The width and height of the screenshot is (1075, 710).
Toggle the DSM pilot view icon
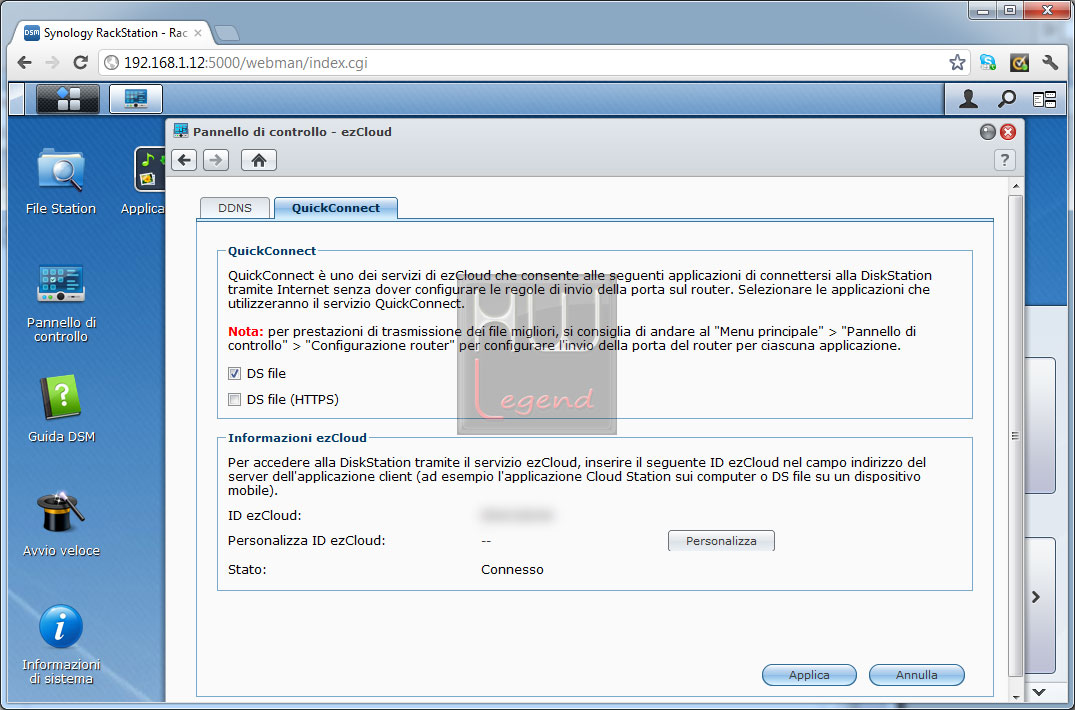click(x=1044, y=99)
